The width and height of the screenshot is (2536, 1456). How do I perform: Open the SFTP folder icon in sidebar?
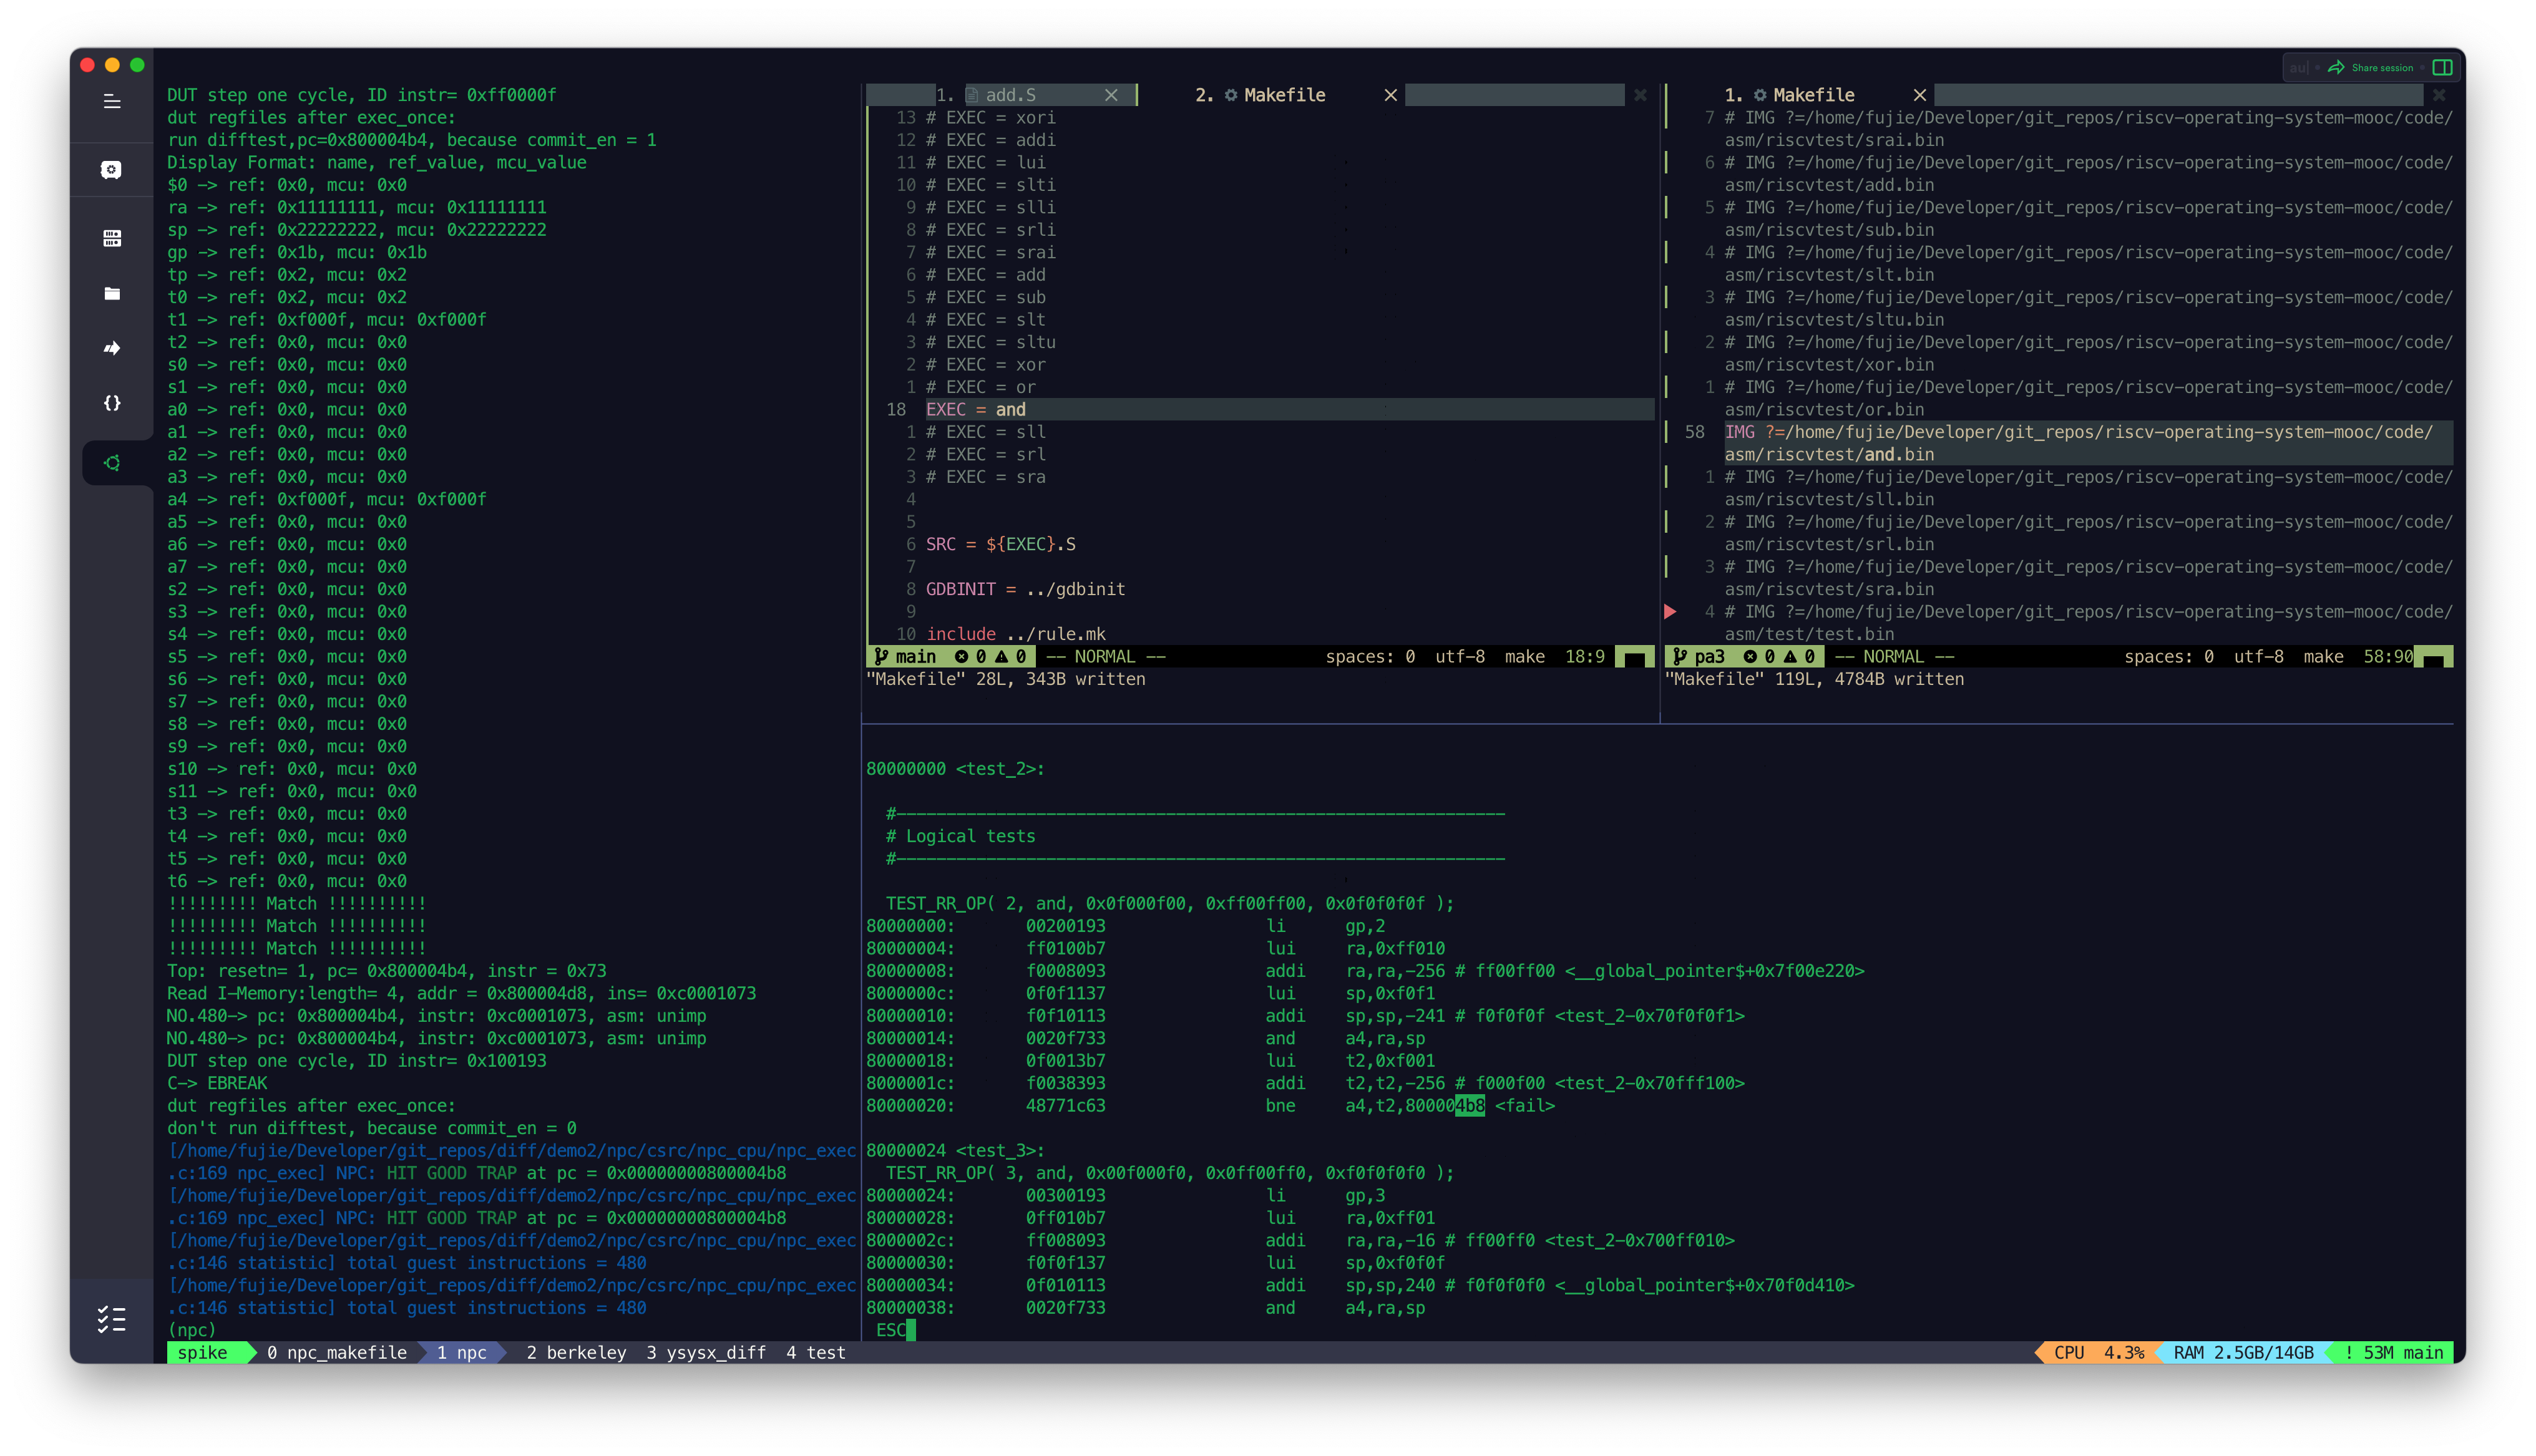[112, 293]
